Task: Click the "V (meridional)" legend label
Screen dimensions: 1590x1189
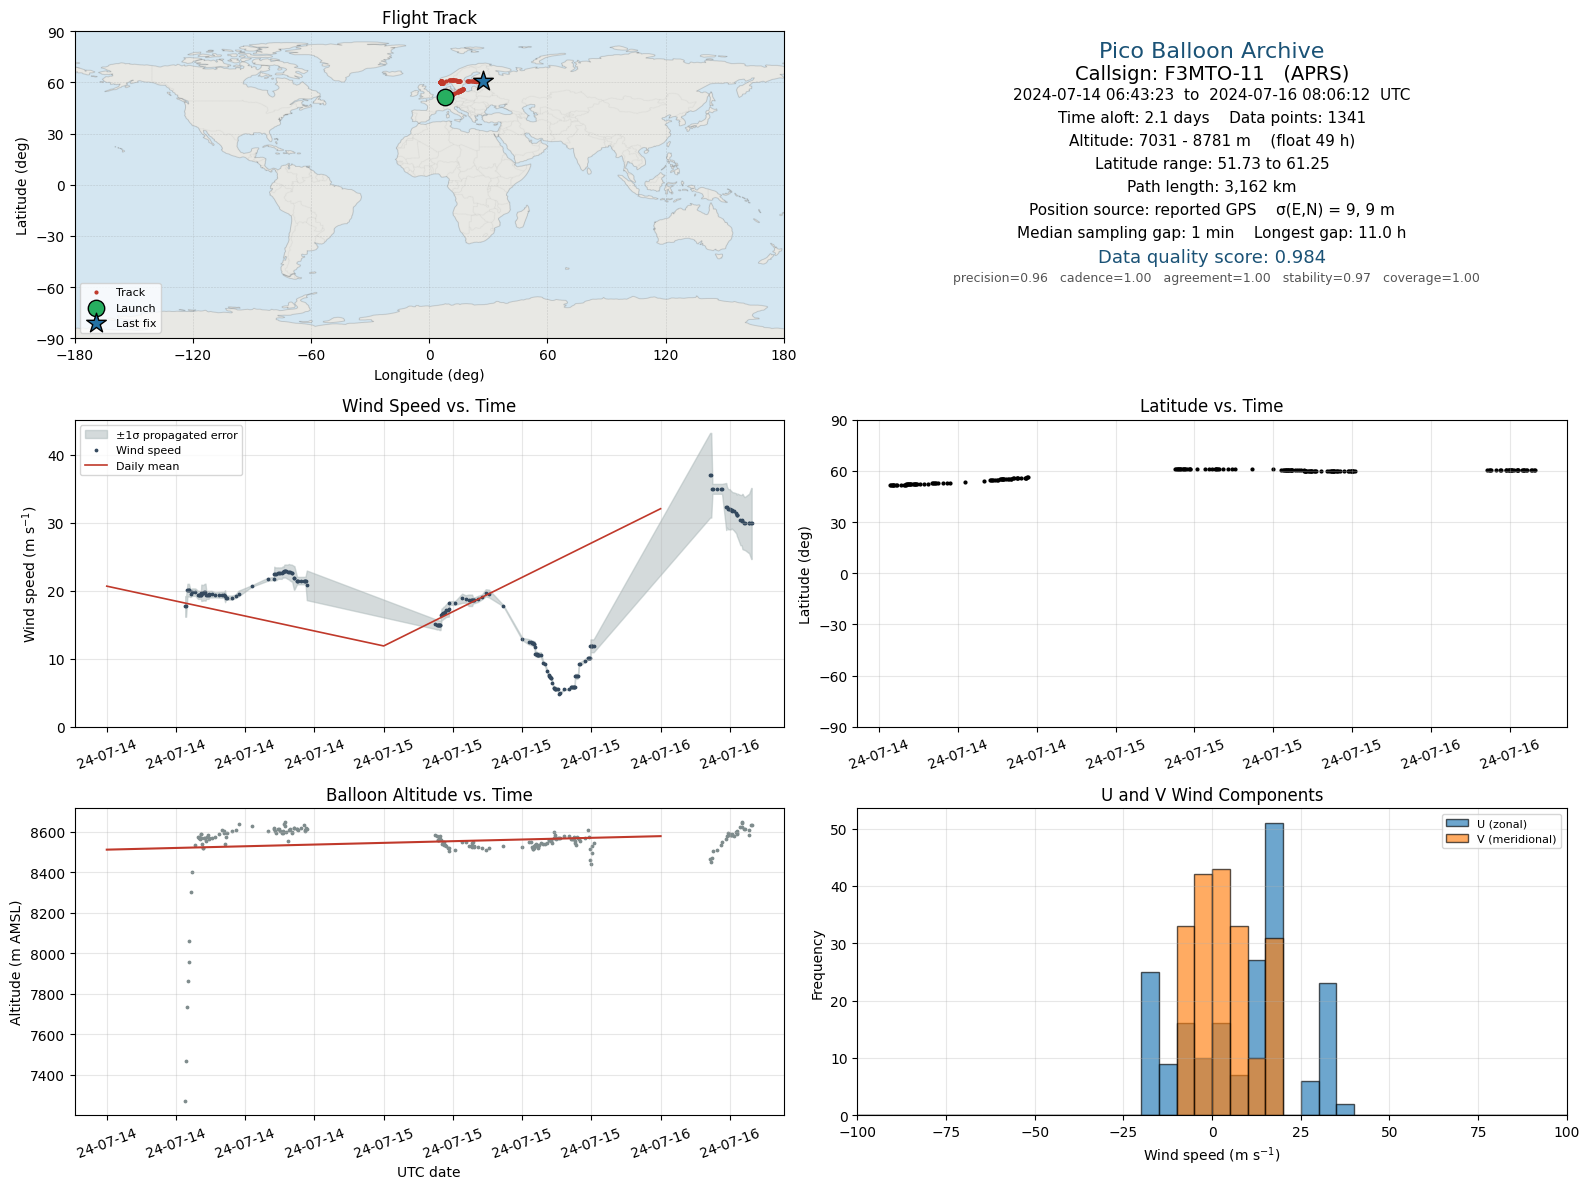Action: [1517, 839]
